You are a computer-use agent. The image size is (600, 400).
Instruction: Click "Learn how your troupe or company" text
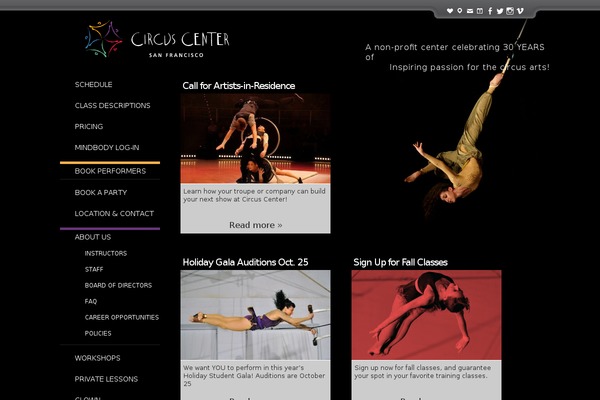pyautogui.click(x=254, y=195)
